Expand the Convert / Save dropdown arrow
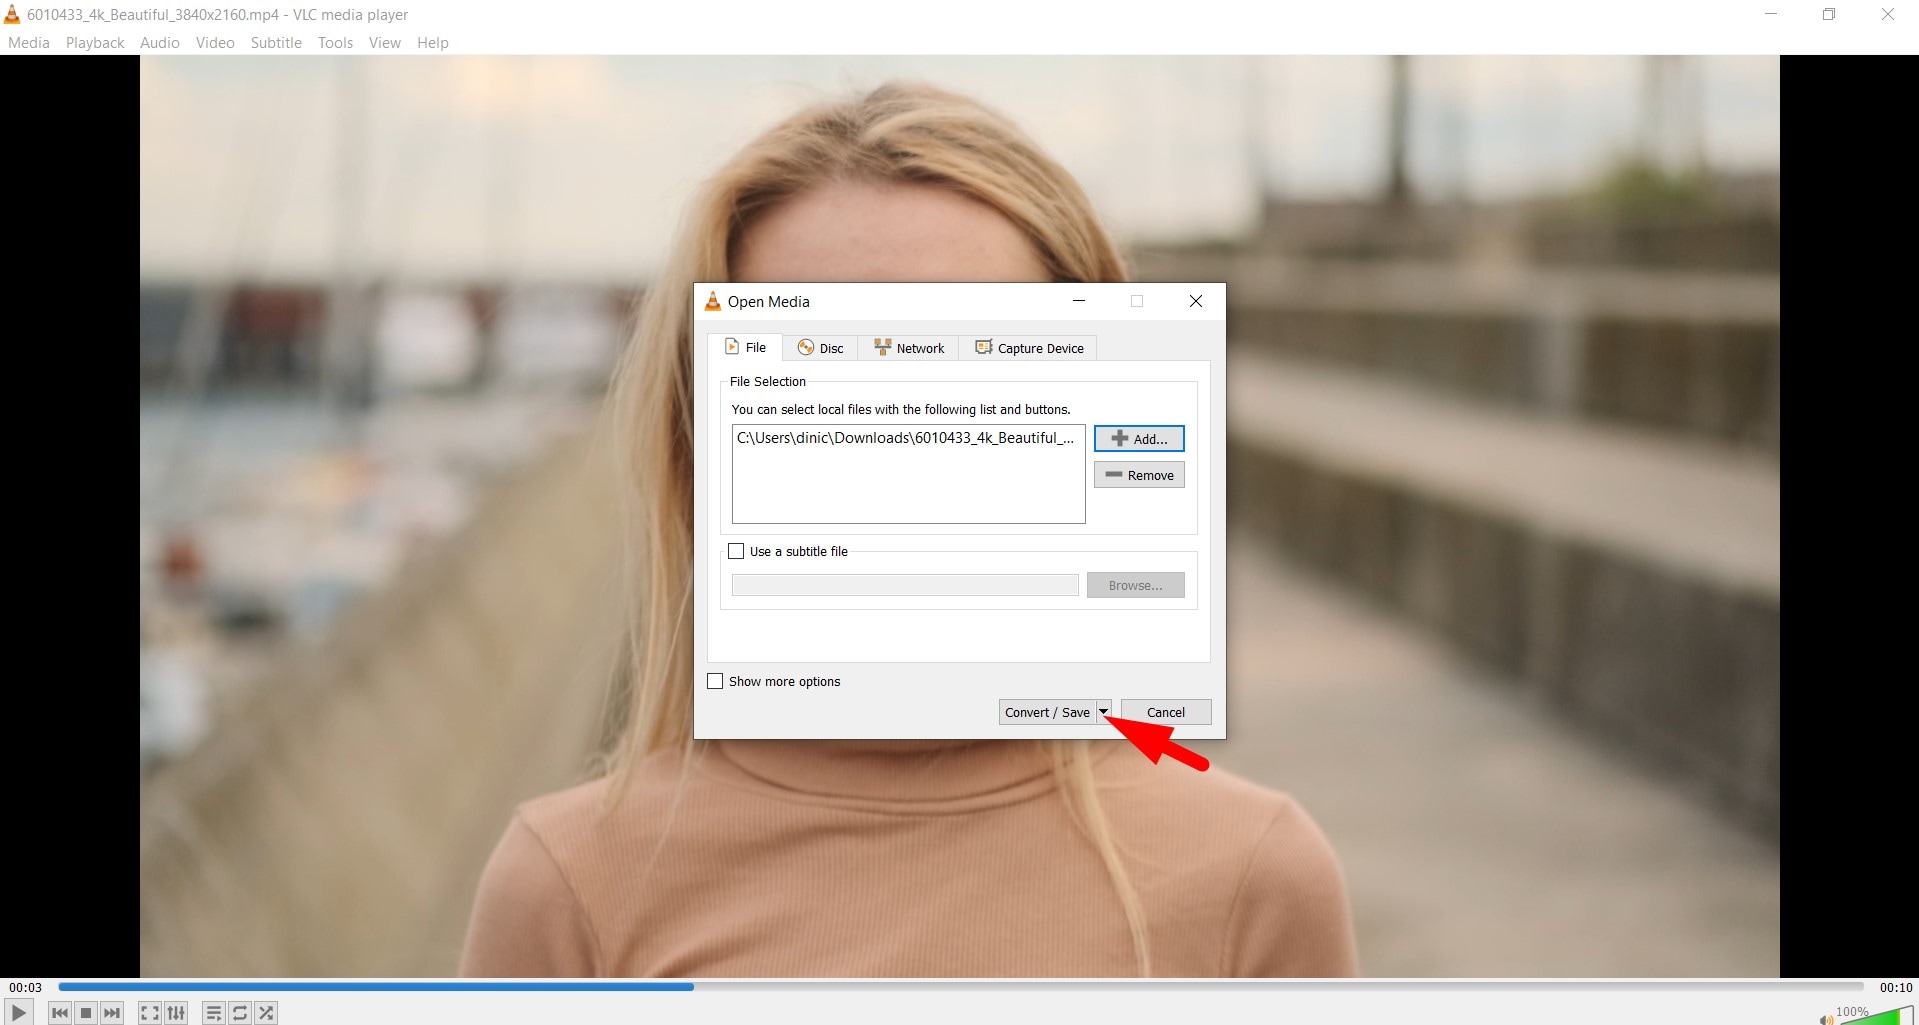This screenshot has height=1025, width=1919. (1104, 712)
